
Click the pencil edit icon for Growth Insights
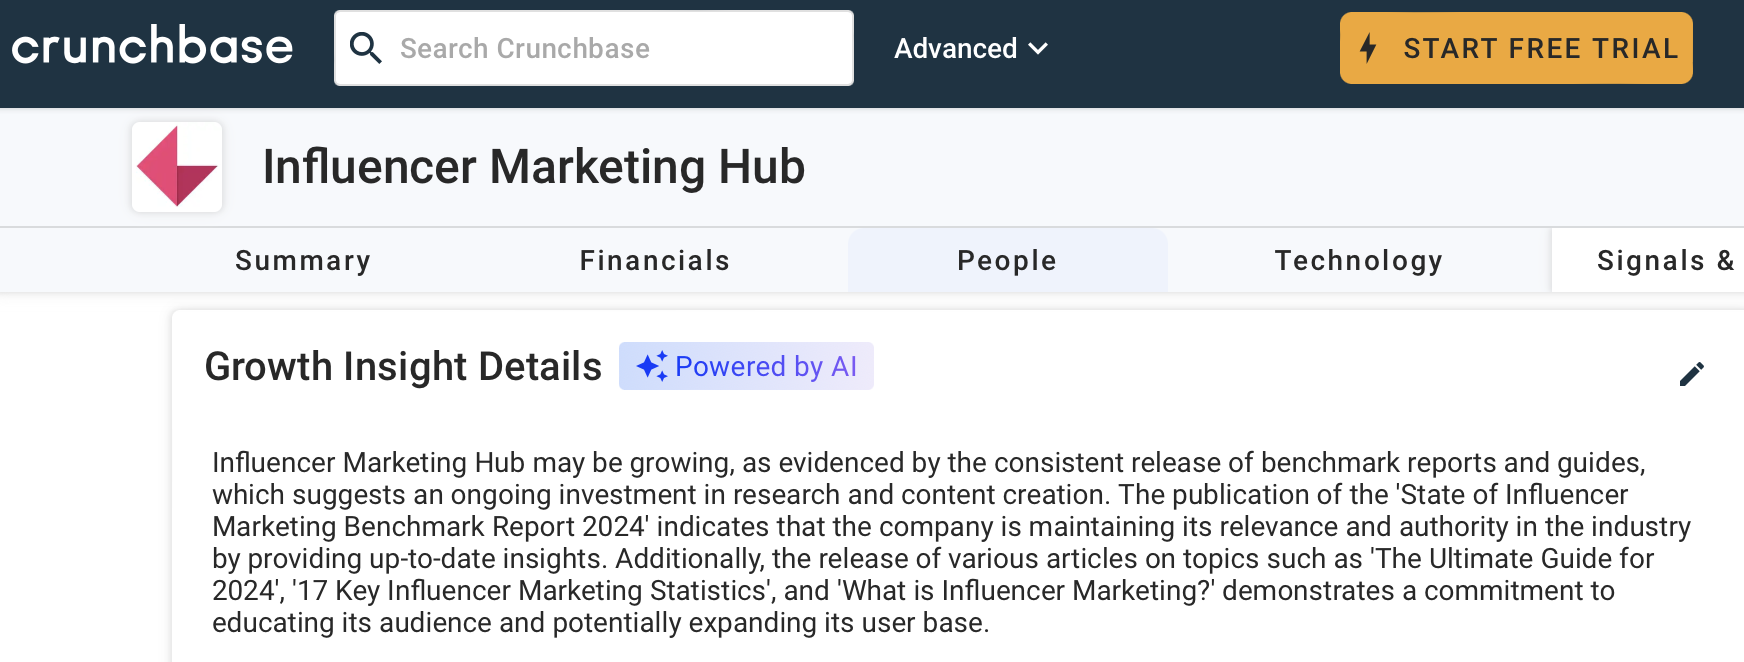click(x=1692, y=372)
